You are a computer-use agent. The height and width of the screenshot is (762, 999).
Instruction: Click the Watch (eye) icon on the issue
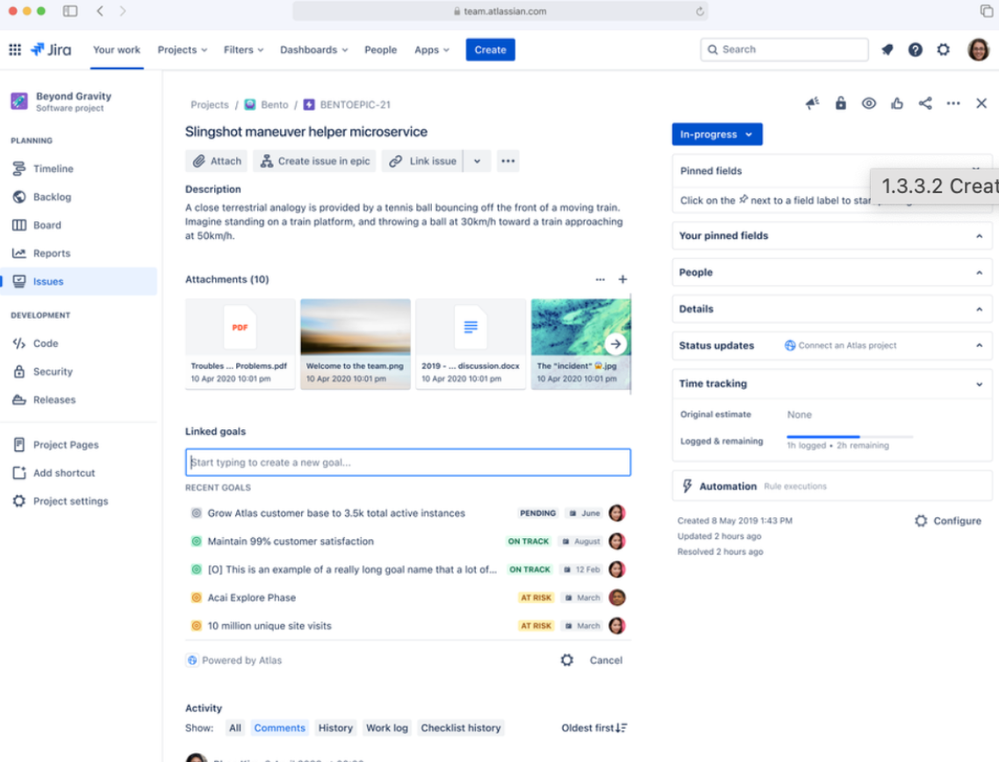click(869, 103)
